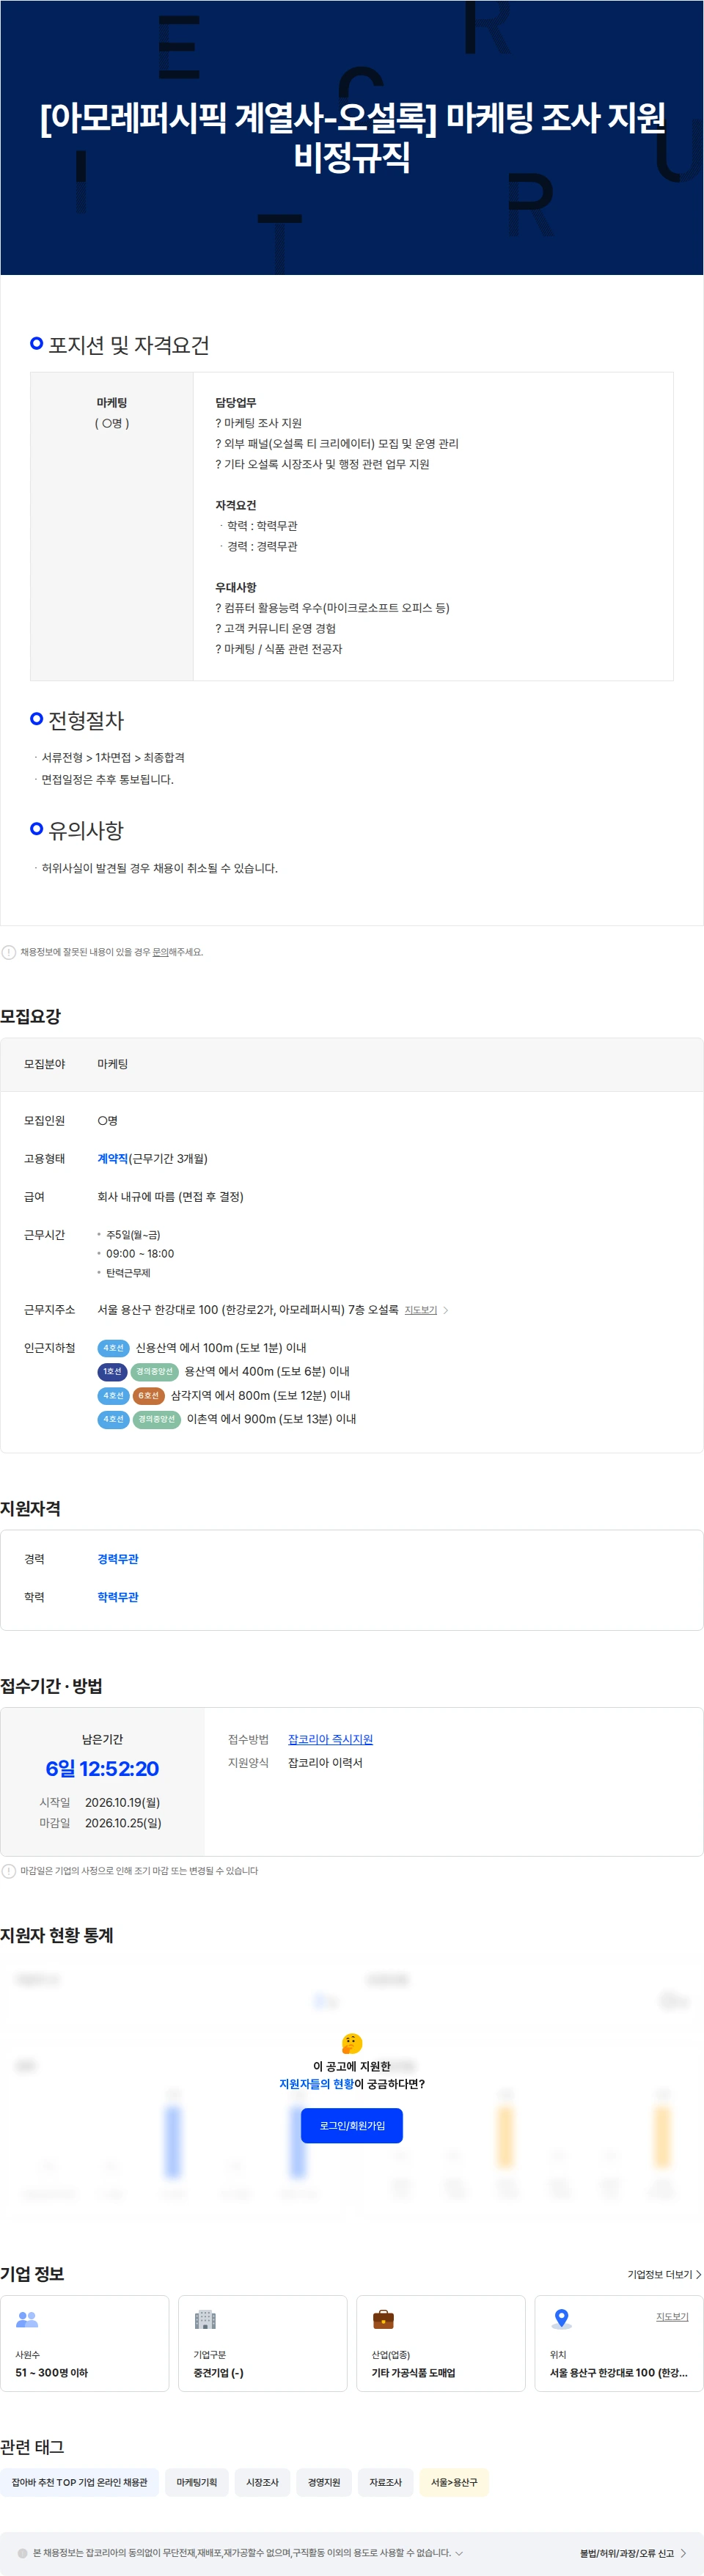Click the 기업구분 card showing 중견기업
The width and height of the screenshot is (704, 2576).
pyautogui.click(x=263, y=2343)
